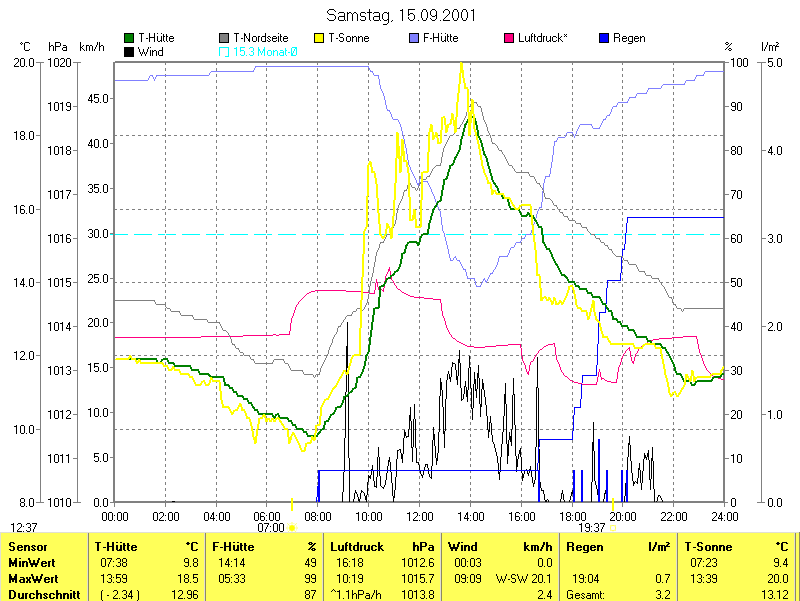Select the F-Hütte humidity legend marker

point(415,38)
